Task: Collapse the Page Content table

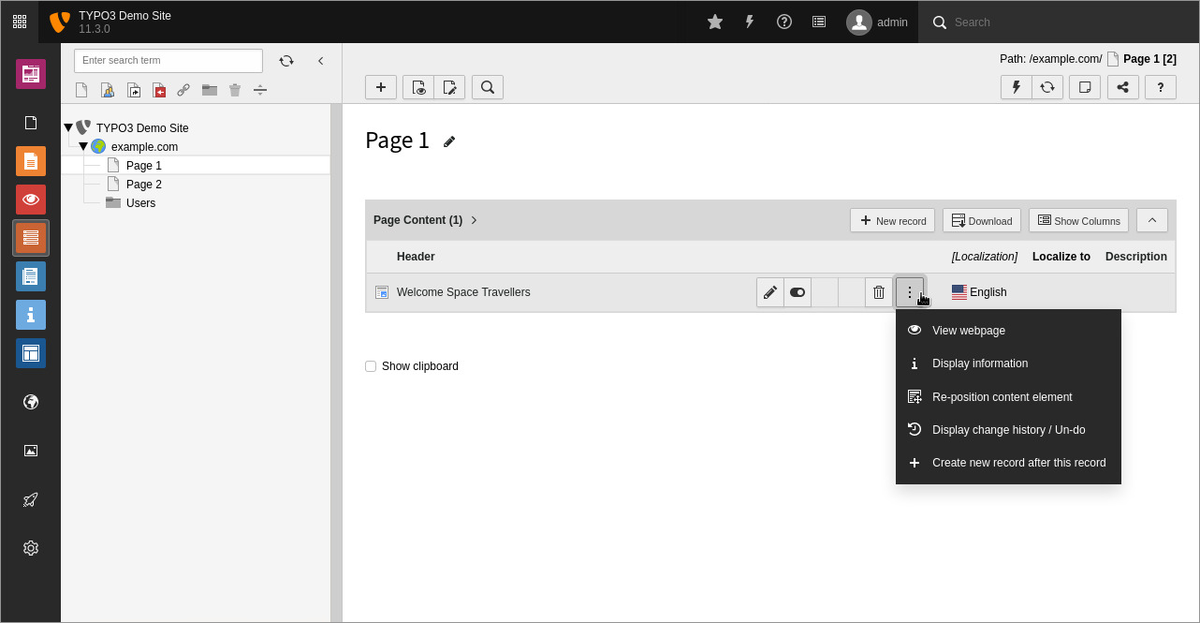Action: point(1152,220)
